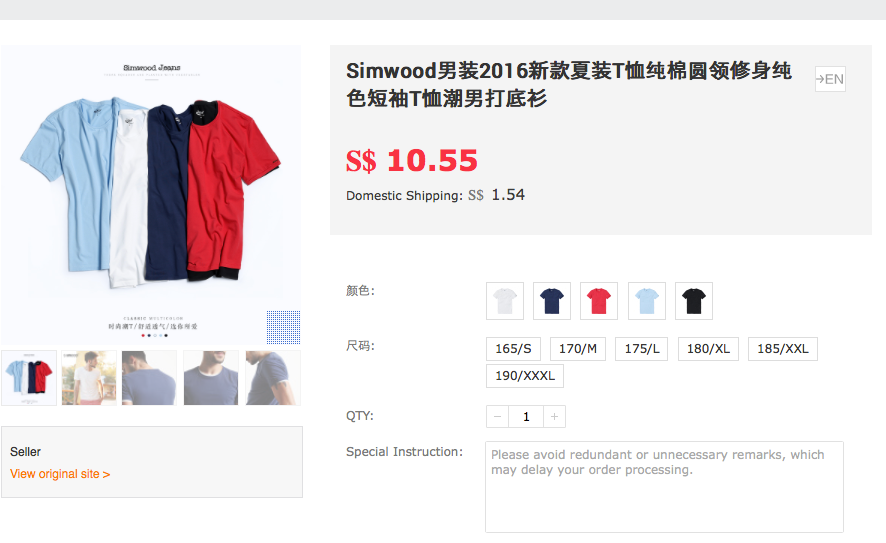Viewport: 886px width, 543px height.
Task: Choose size 180/XL
Action: point(709,349)
